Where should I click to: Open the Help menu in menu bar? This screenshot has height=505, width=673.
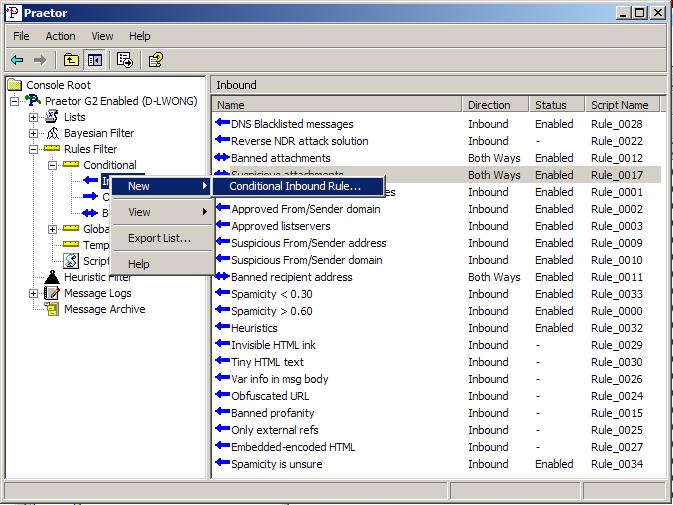click(139, 36)
